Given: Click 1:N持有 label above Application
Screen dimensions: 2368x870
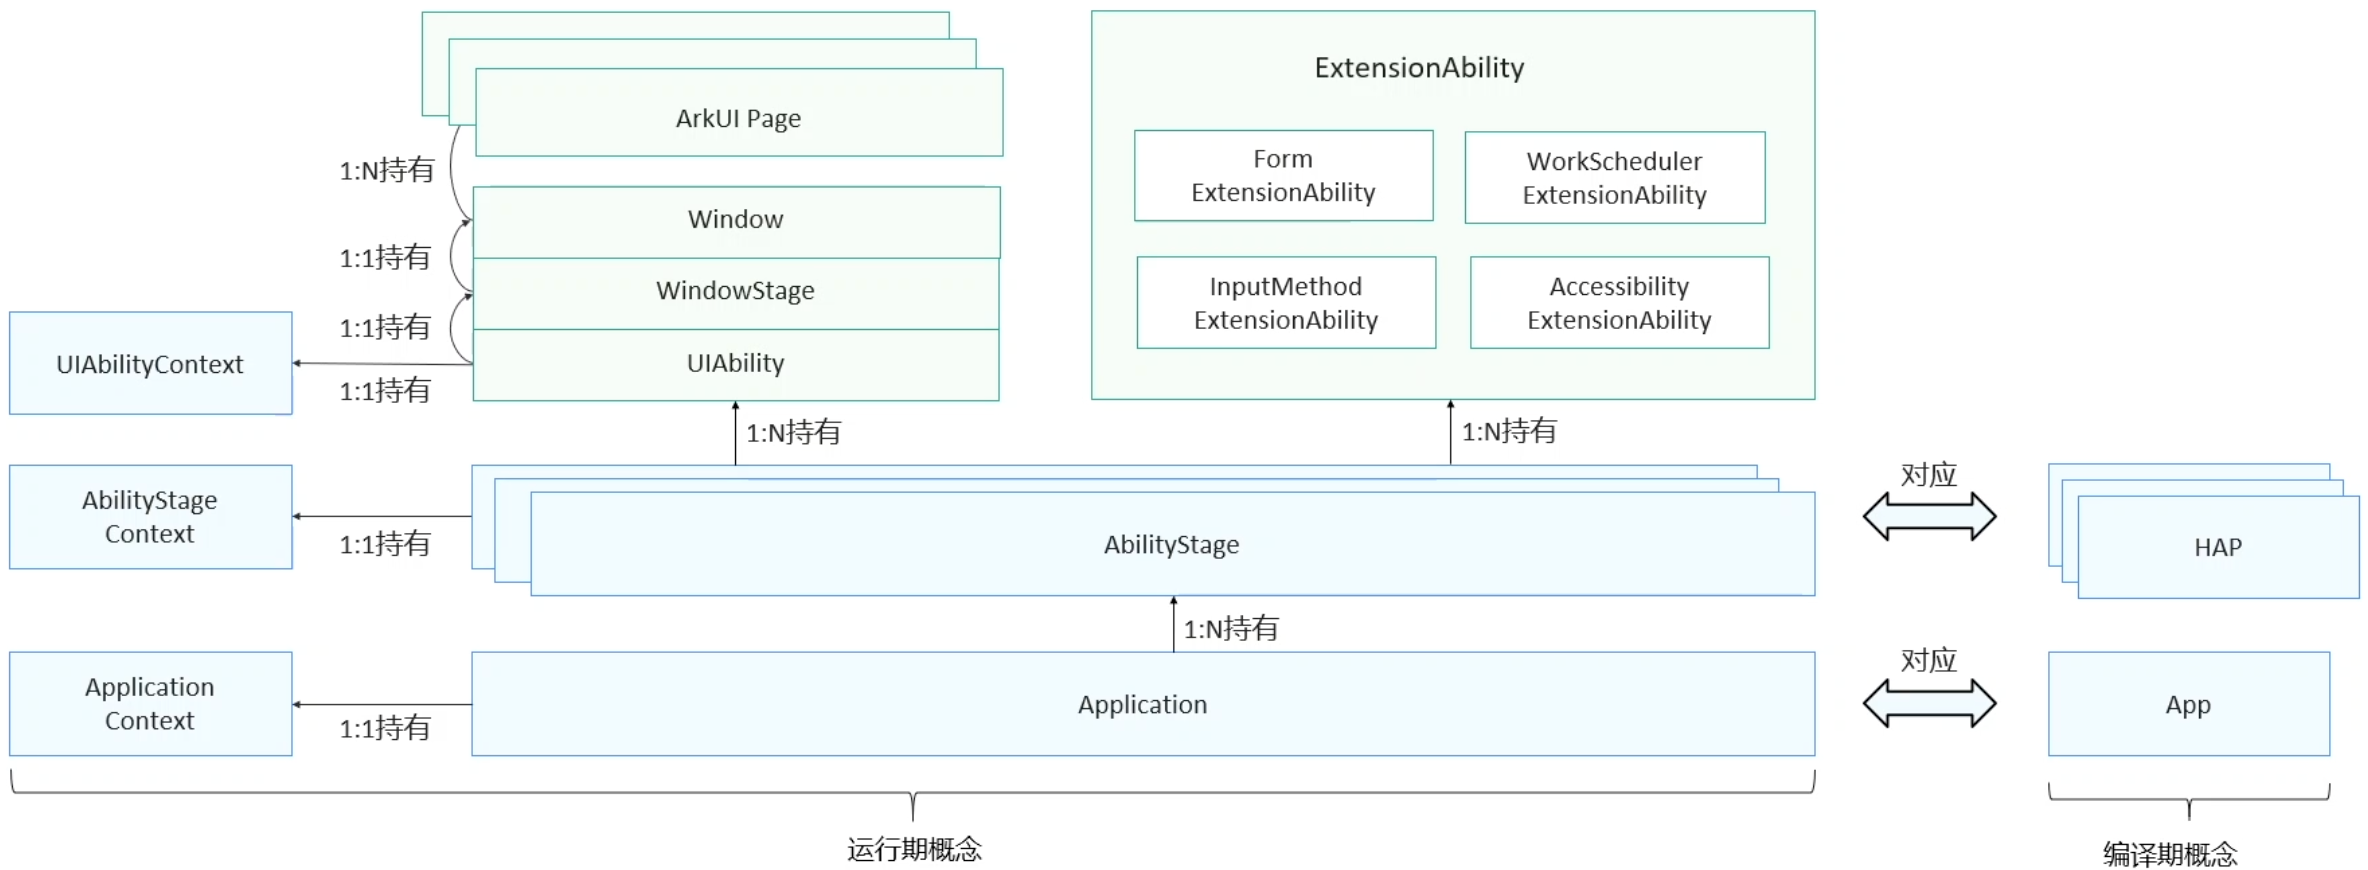Looking at the screenshot, I should click(1232, 628).
